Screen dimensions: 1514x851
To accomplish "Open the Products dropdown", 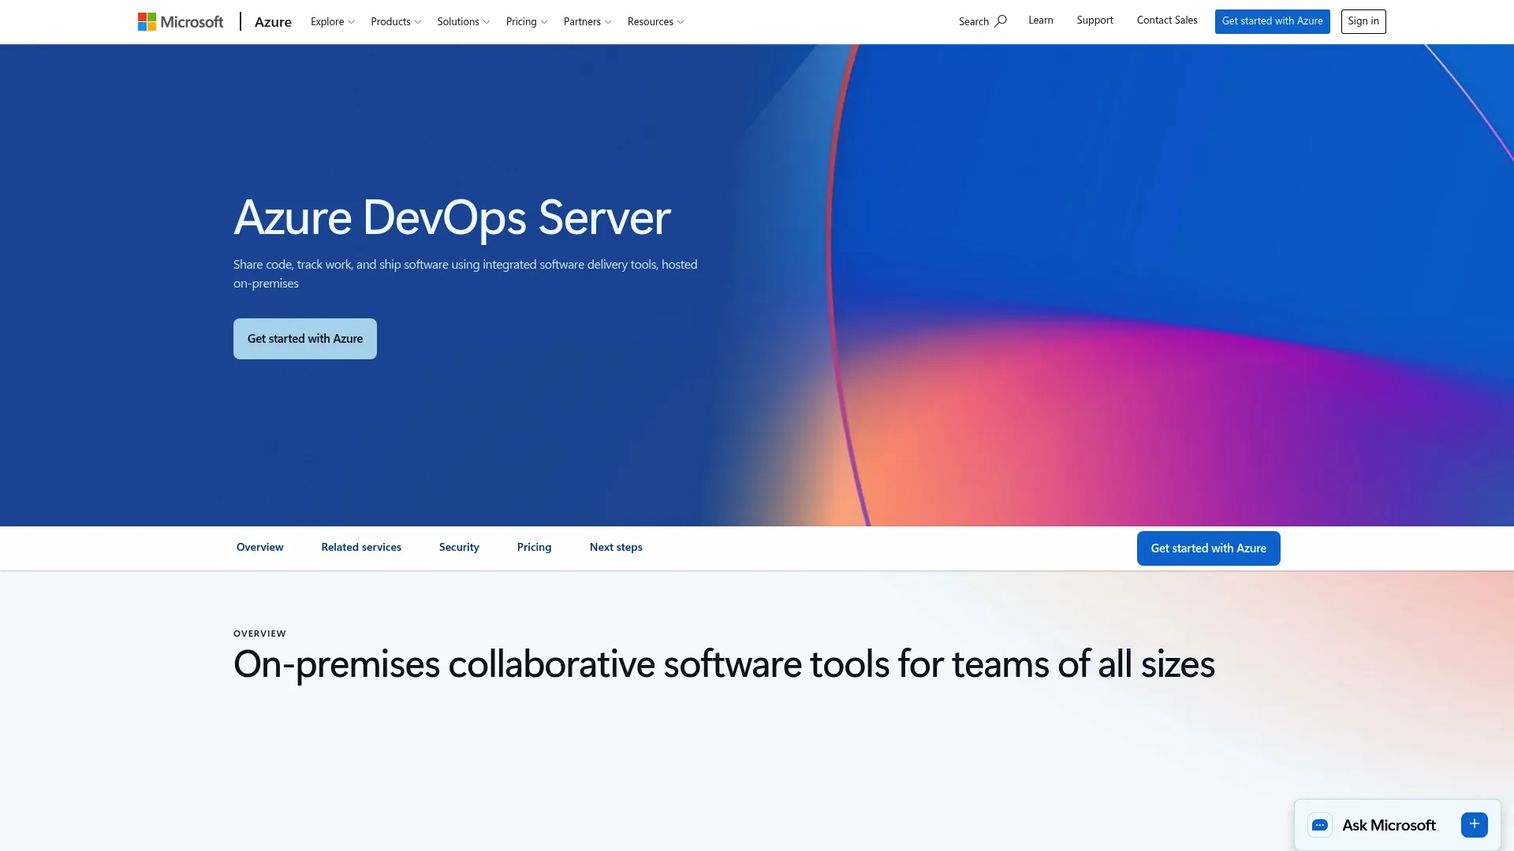I will tap(395, 21).
